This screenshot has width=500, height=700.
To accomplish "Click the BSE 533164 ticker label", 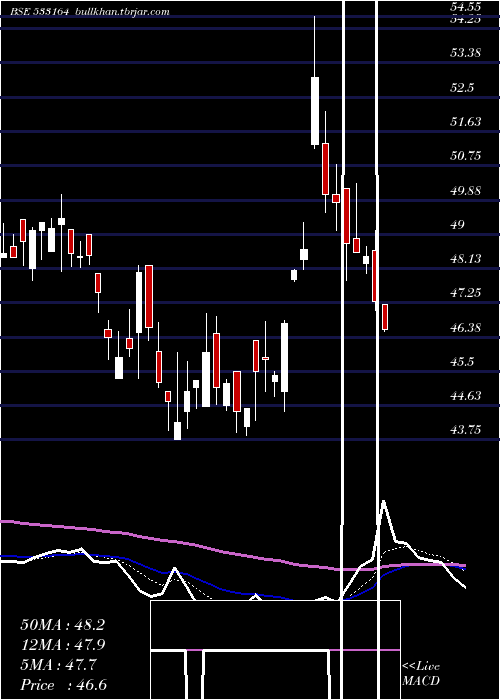I will click(40, 12).
